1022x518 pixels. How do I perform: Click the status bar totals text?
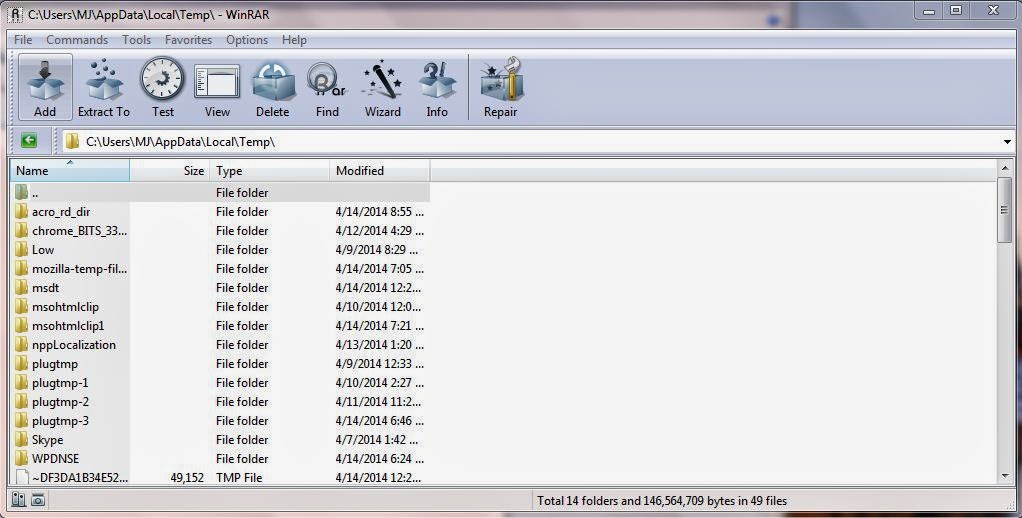(x=662, y=501)
